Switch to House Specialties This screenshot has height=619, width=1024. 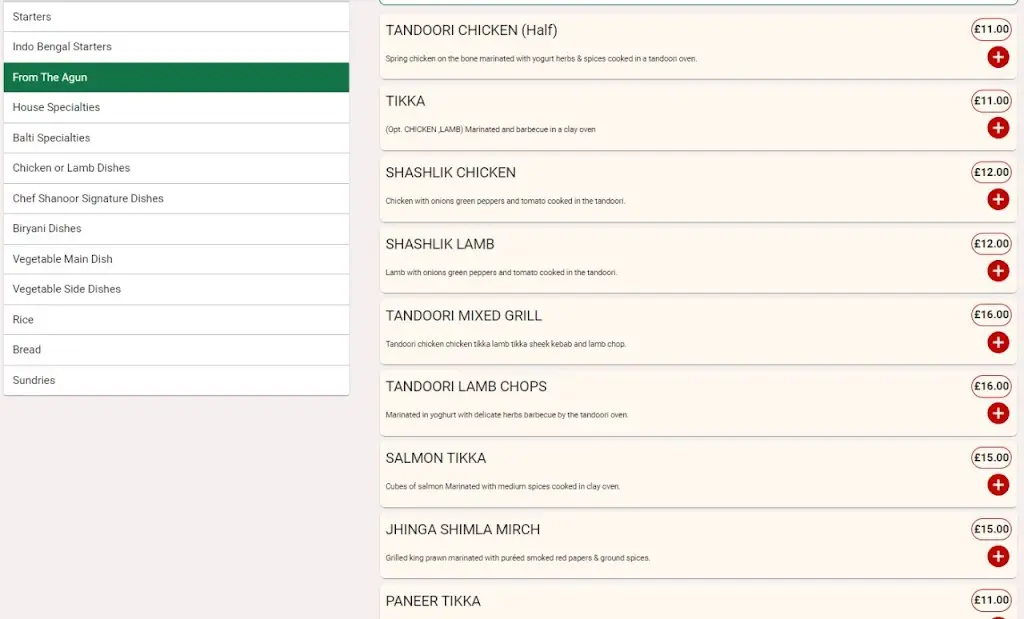tap(176, 107)
